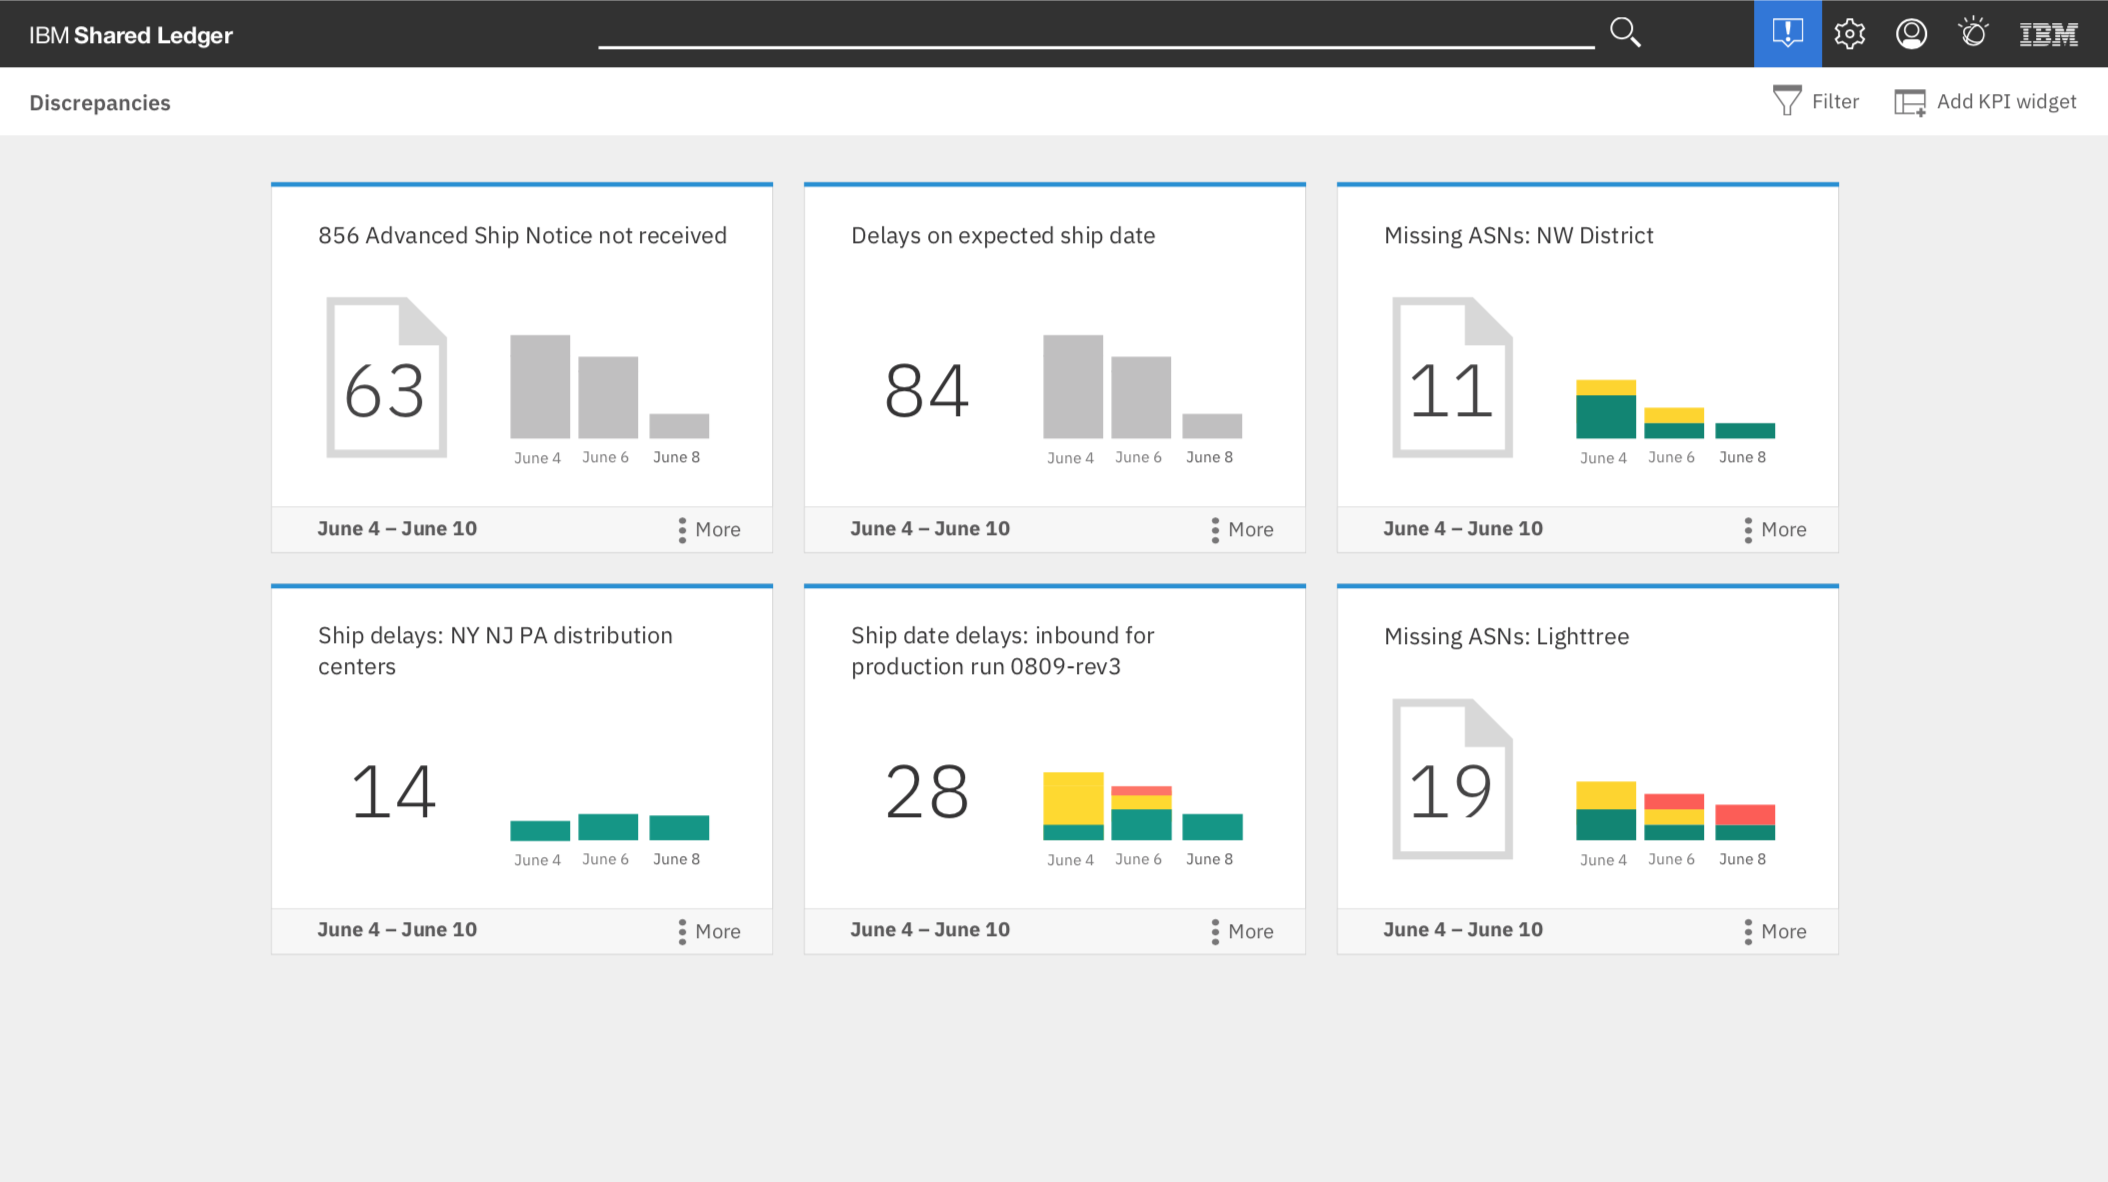Open the user profile icon
The image size is (2108, 1182).
pos(1911,34)
